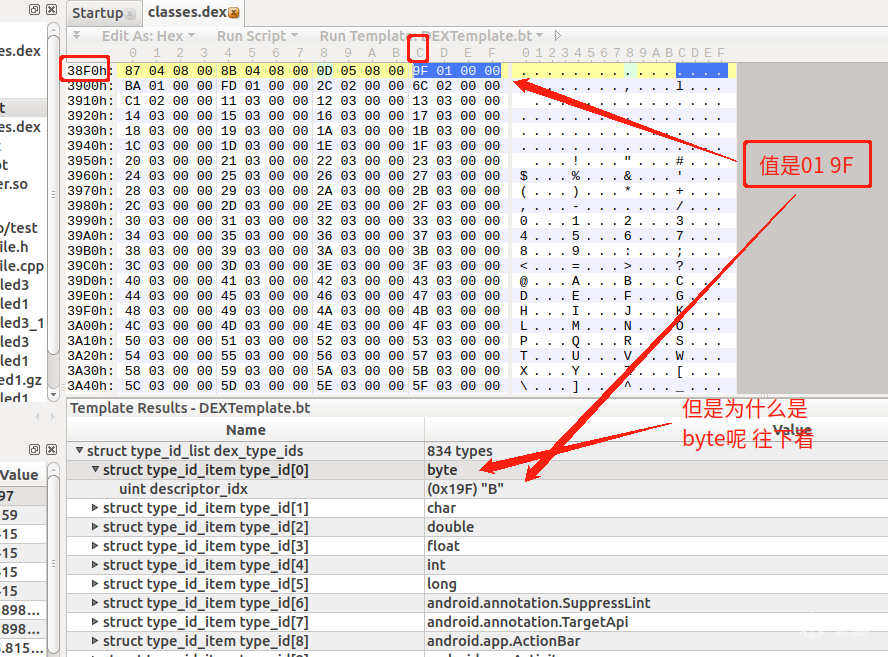This screenshot has width=888, height=657.
Task: Expand the type_id[2] struct node
Action: coord(95,527)
